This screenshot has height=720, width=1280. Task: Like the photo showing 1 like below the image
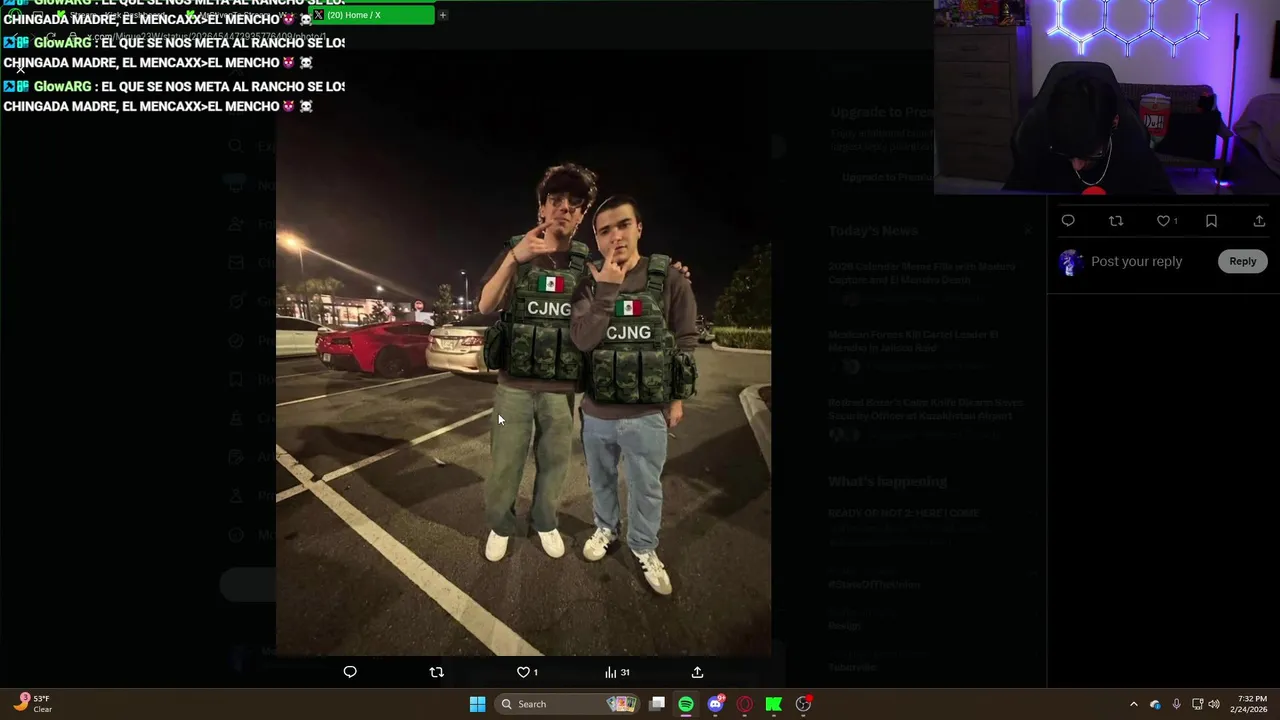click(527, 672)
